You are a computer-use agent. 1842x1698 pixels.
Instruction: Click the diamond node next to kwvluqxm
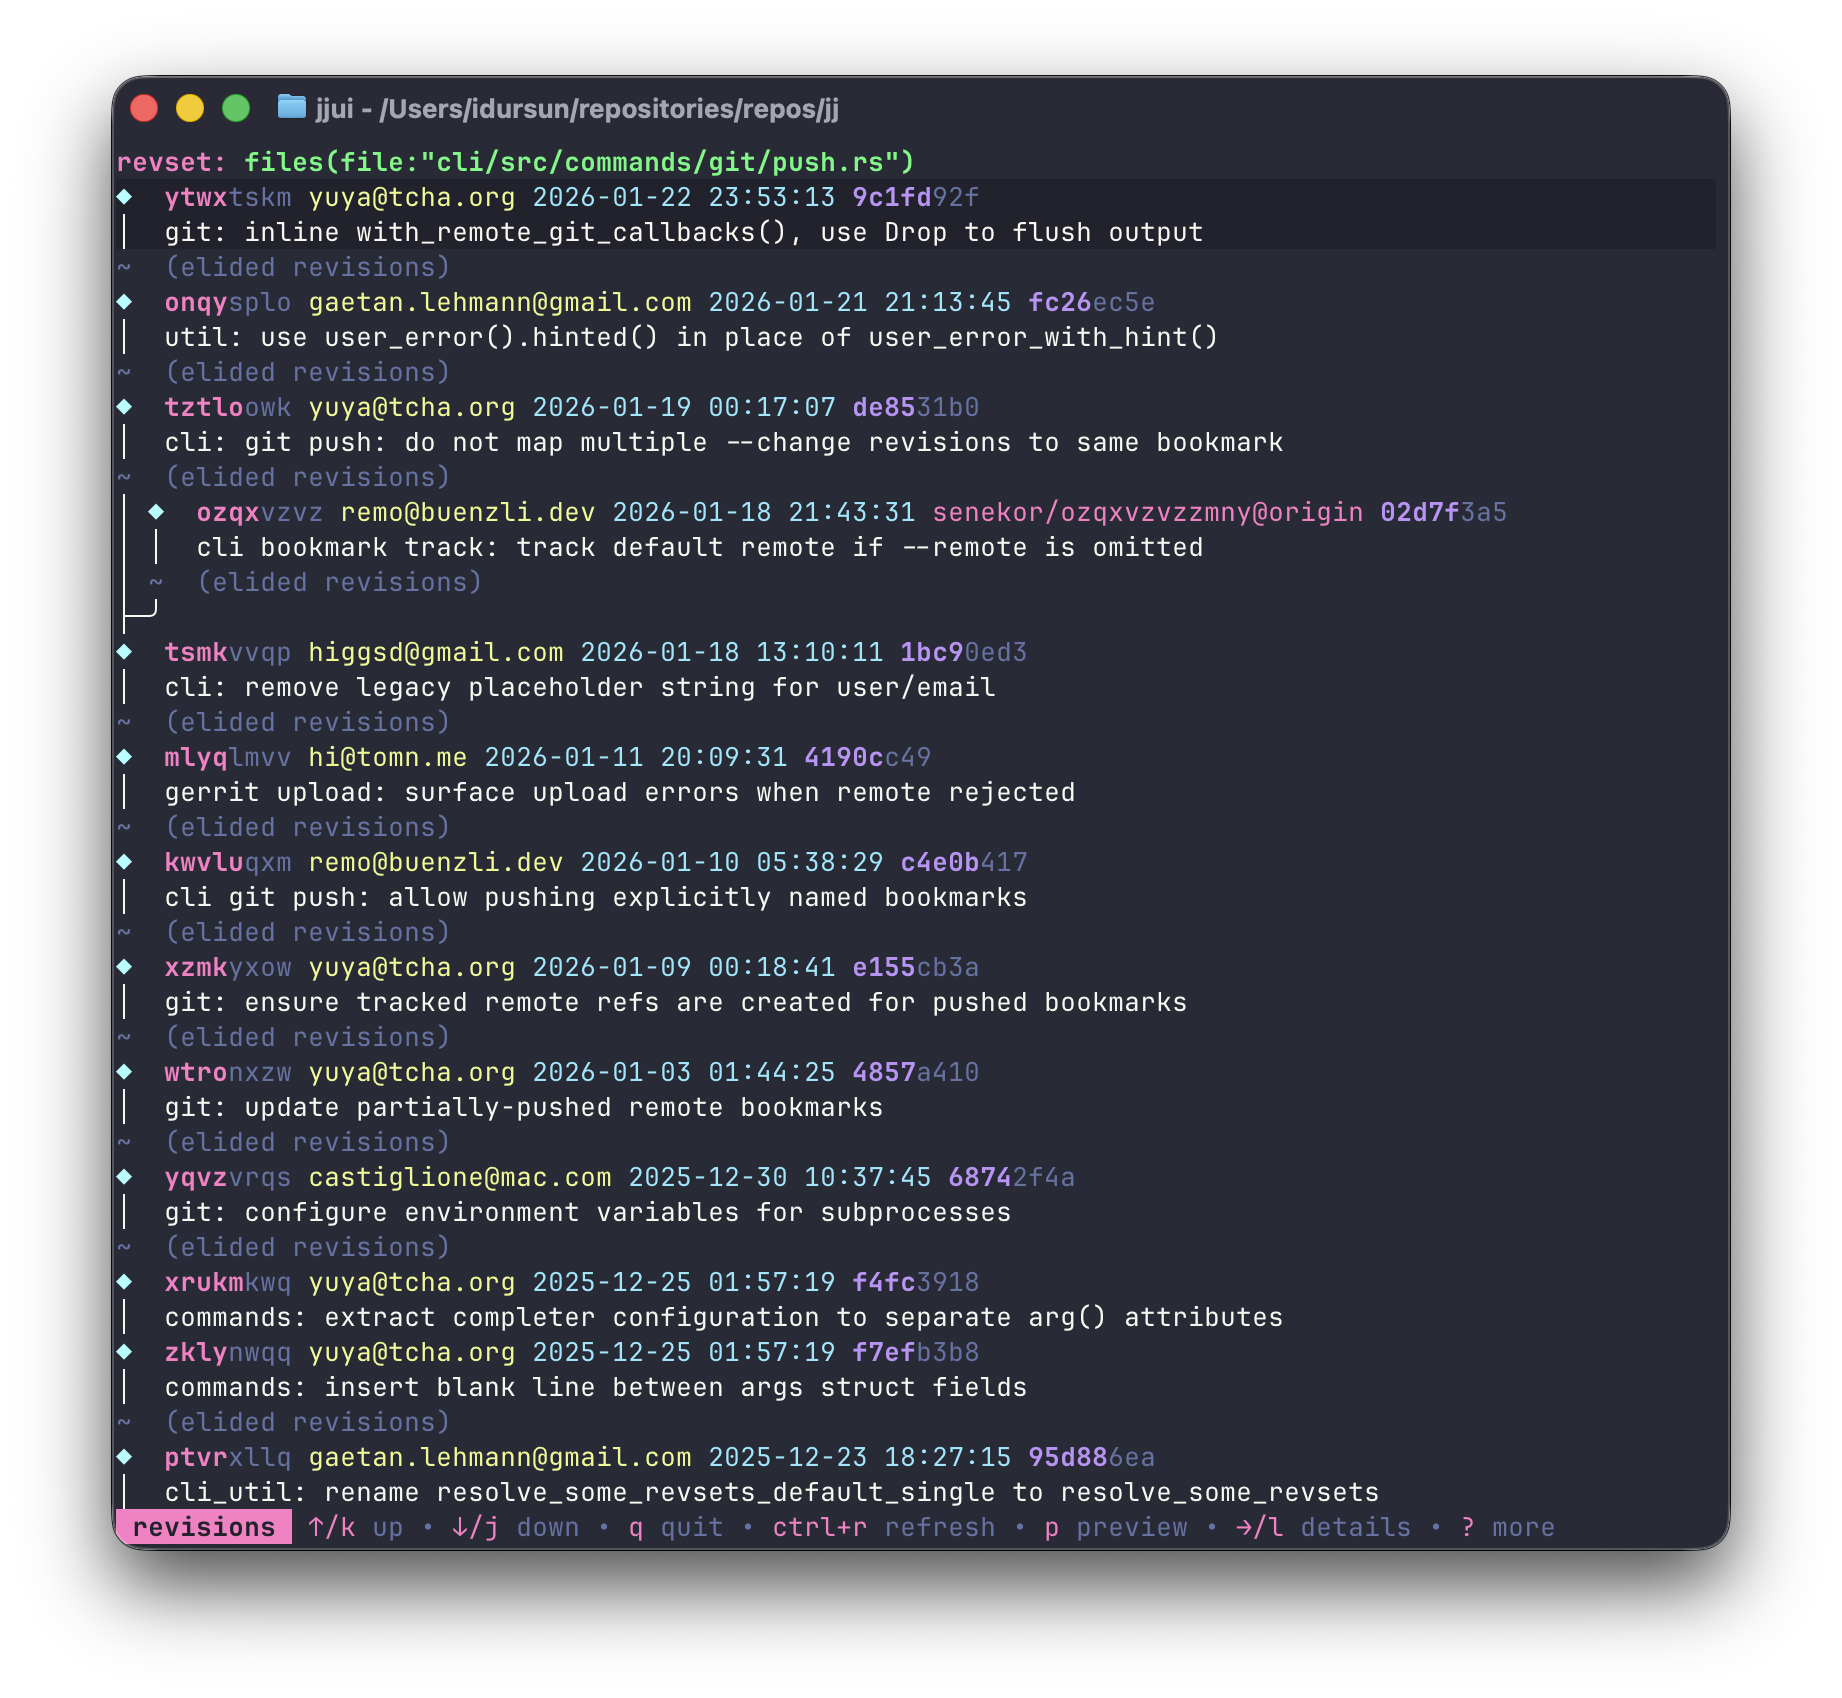[x=125, y=862]
